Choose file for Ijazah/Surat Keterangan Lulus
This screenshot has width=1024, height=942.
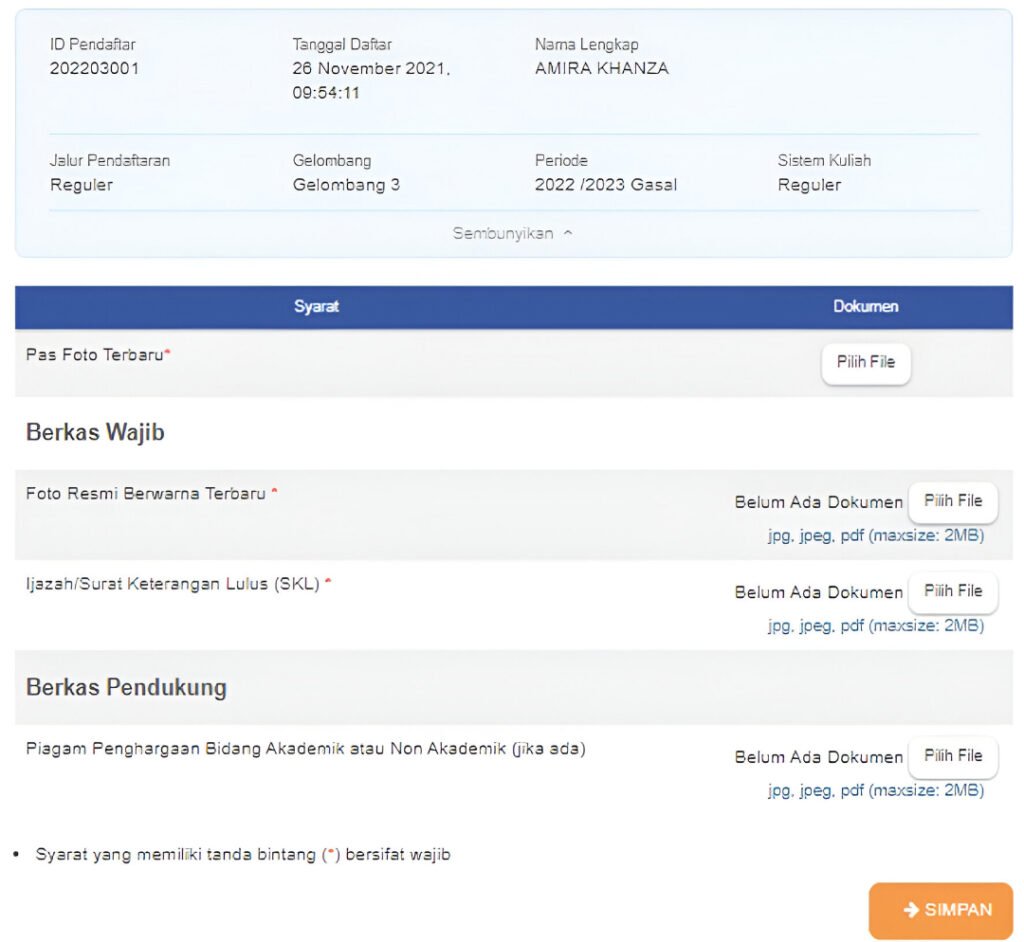[952, 591]
